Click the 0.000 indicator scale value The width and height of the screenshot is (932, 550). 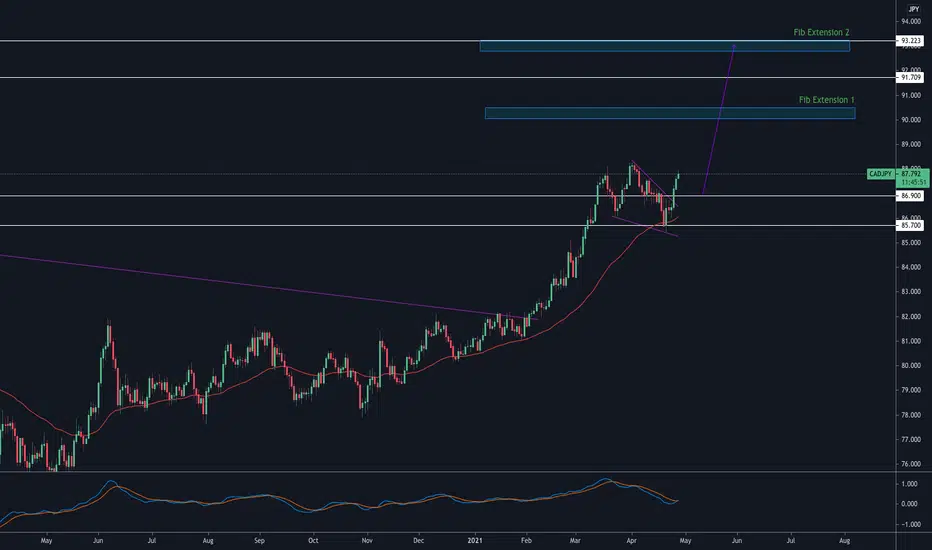(x=909, y=504)
